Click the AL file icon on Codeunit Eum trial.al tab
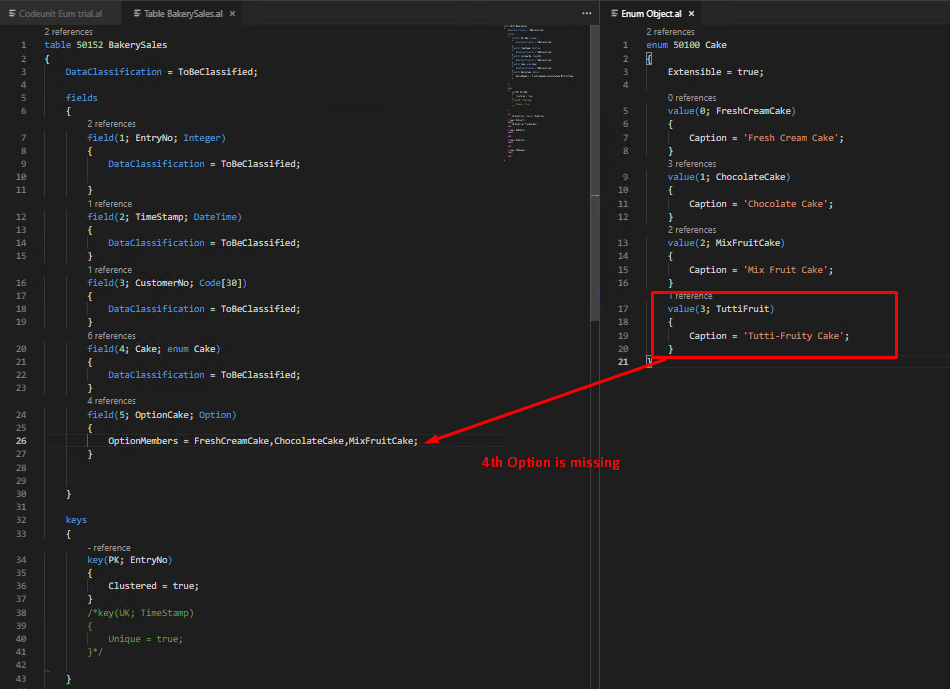The image size is (950, 689). click(x=14, y=14)
